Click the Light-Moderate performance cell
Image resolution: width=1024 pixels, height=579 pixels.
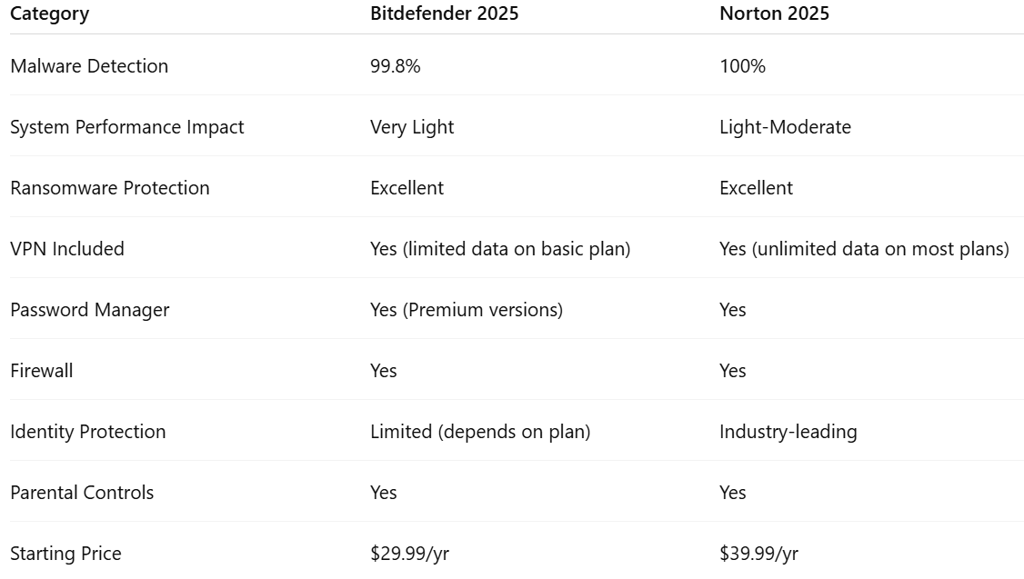pyautogui.click(x=785, y=127)
